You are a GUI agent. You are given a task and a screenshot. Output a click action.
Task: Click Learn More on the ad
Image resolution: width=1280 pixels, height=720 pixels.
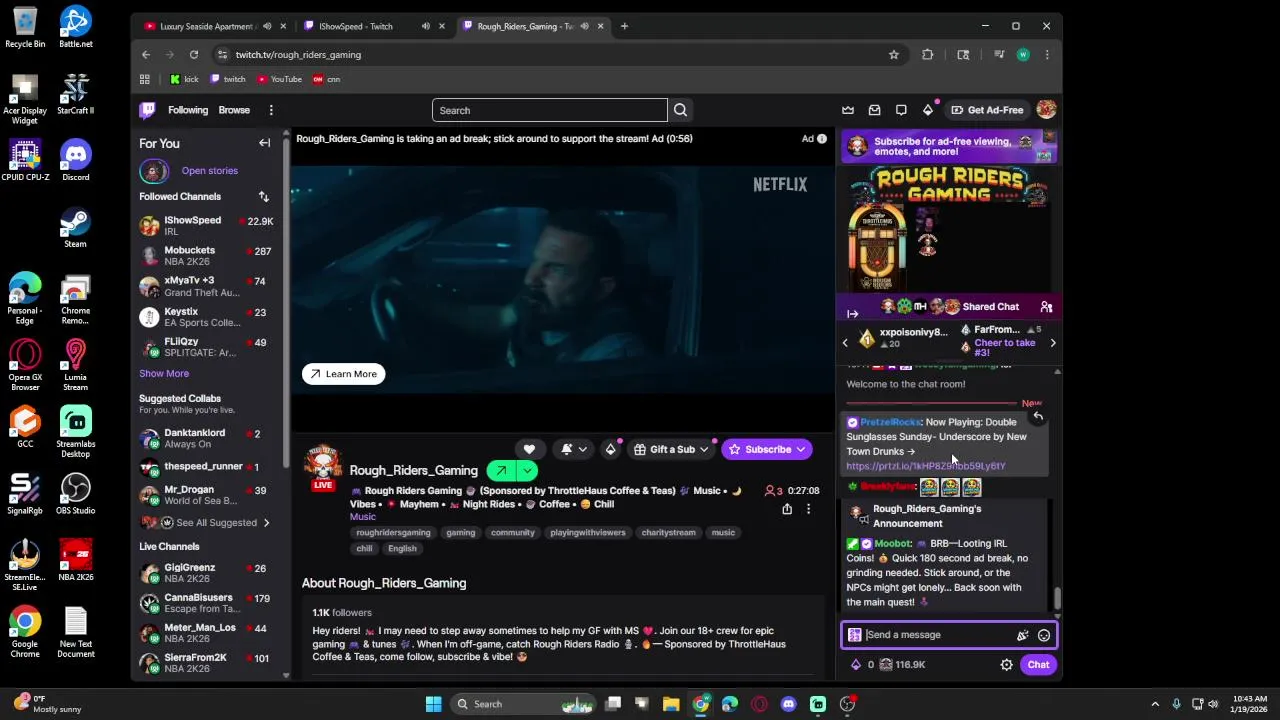[x=343, y=374]
